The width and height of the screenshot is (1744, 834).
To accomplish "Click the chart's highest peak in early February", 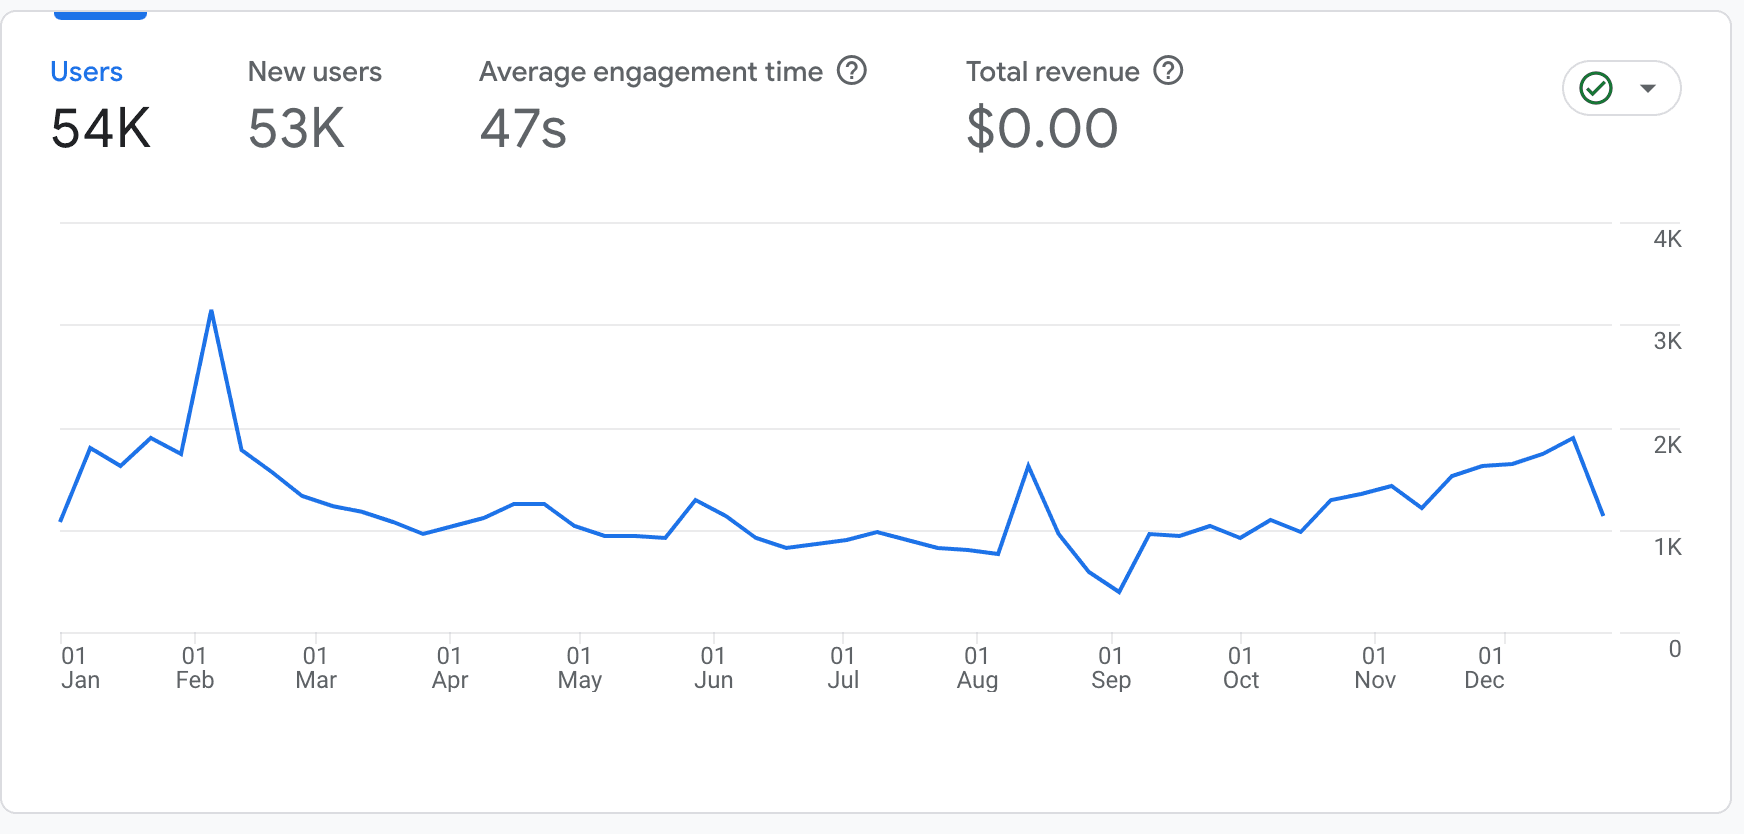I will tap(211, 311).
